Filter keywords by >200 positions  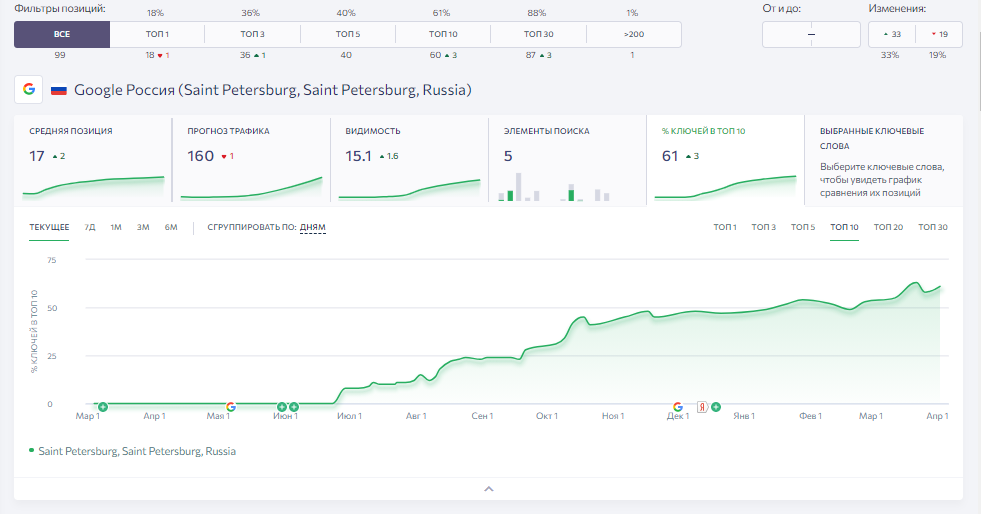pos(634,34)
